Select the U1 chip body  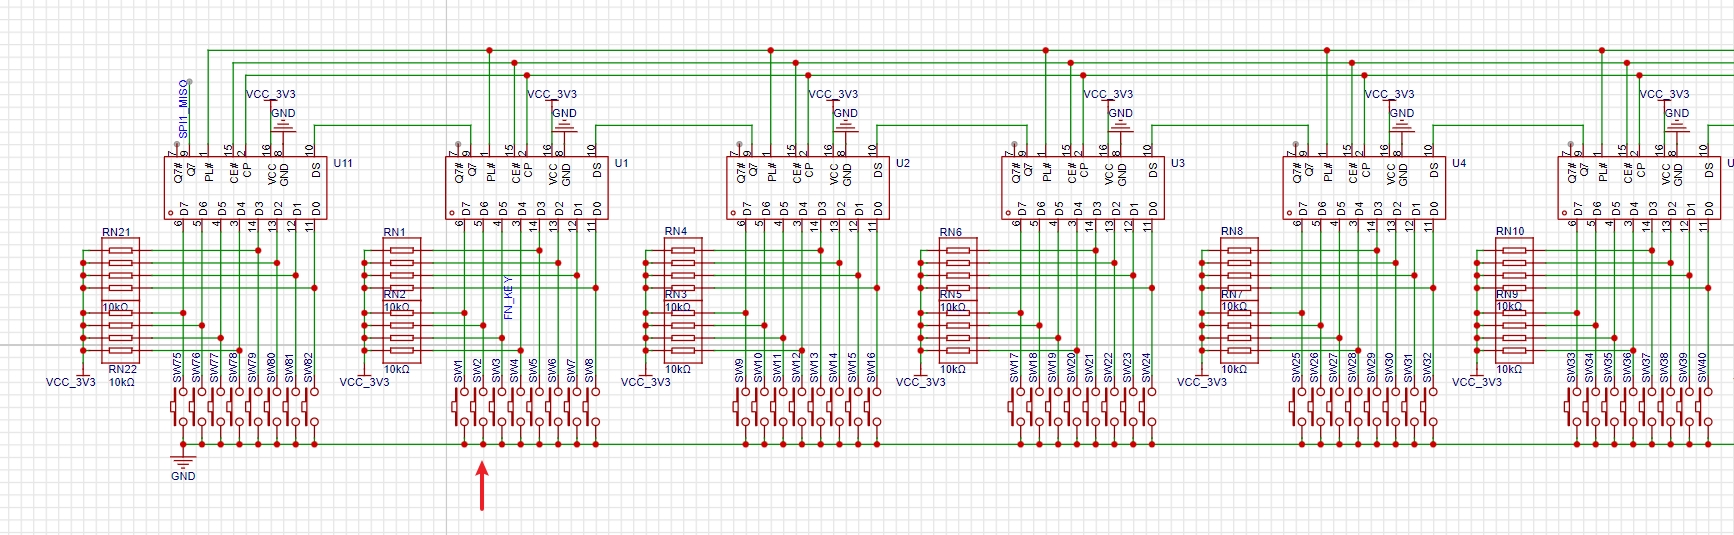tap(527, 188)
